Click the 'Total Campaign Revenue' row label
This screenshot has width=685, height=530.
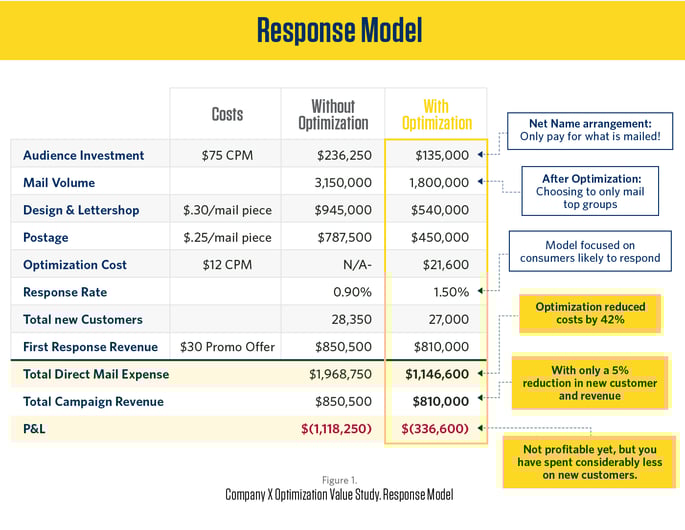[93, 402]
